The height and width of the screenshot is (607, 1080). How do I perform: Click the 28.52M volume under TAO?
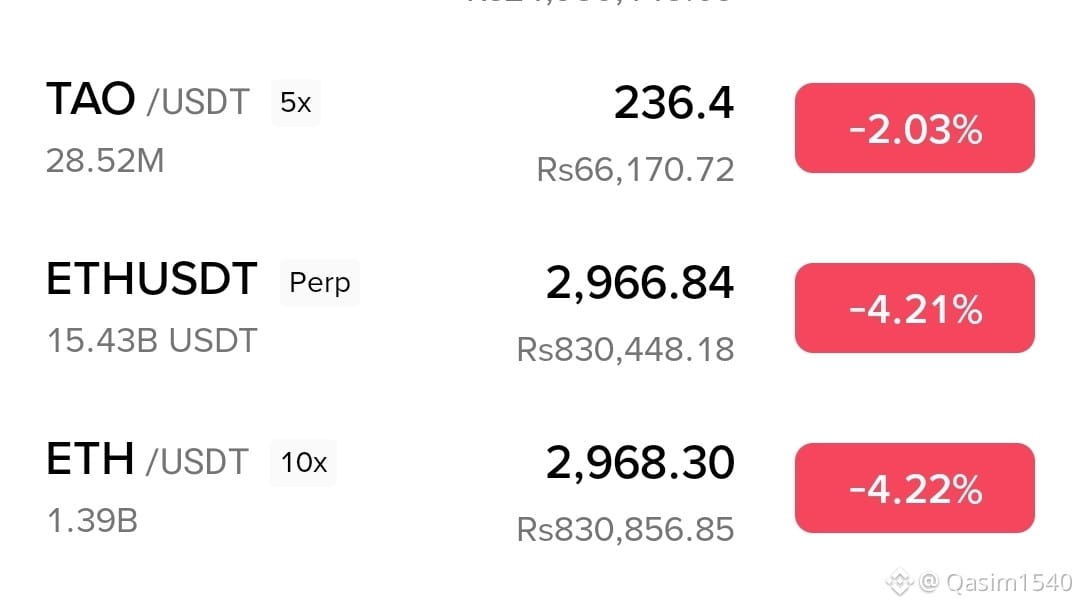pos(105,160)
